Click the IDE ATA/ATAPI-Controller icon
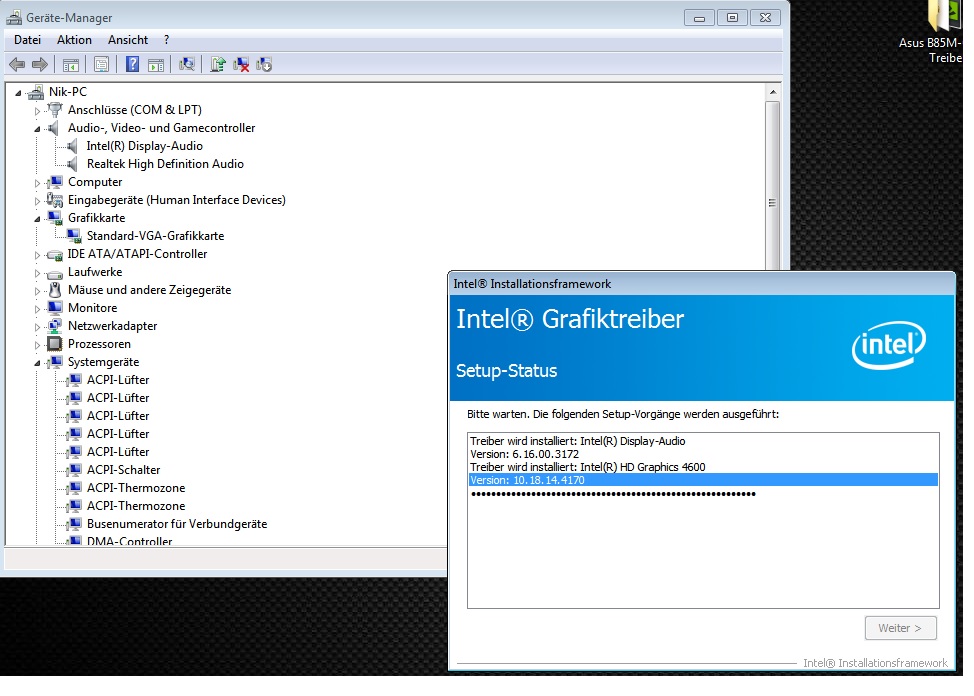Image resolution: width=974 pixels, height=696 pixels. 55,255
